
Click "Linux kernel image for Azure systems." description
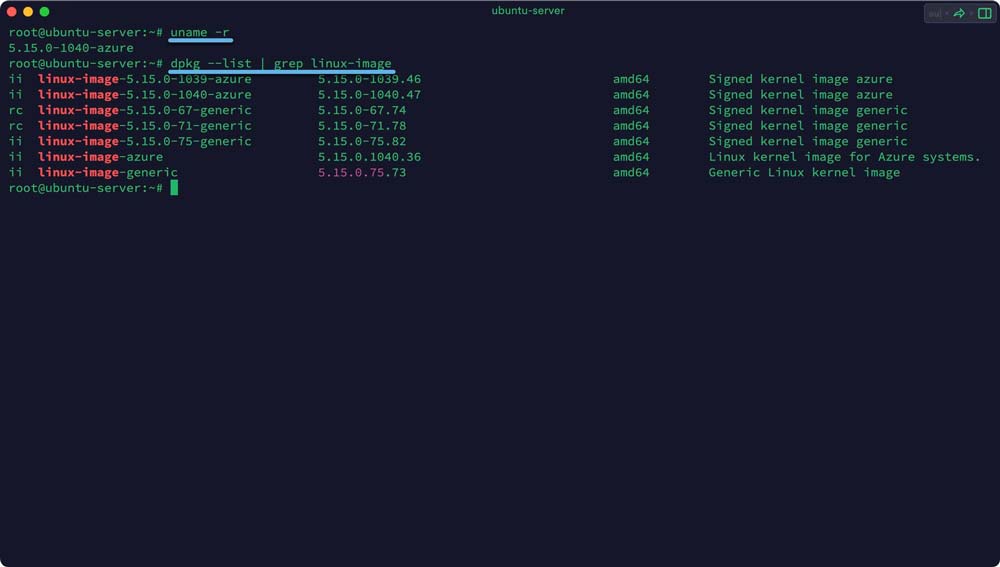tap(844, 157)
